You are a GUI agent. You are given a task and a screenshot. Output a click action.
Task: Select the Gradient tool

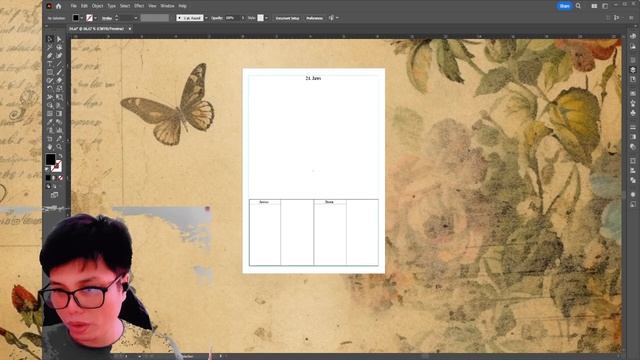(x=59, y=113)
